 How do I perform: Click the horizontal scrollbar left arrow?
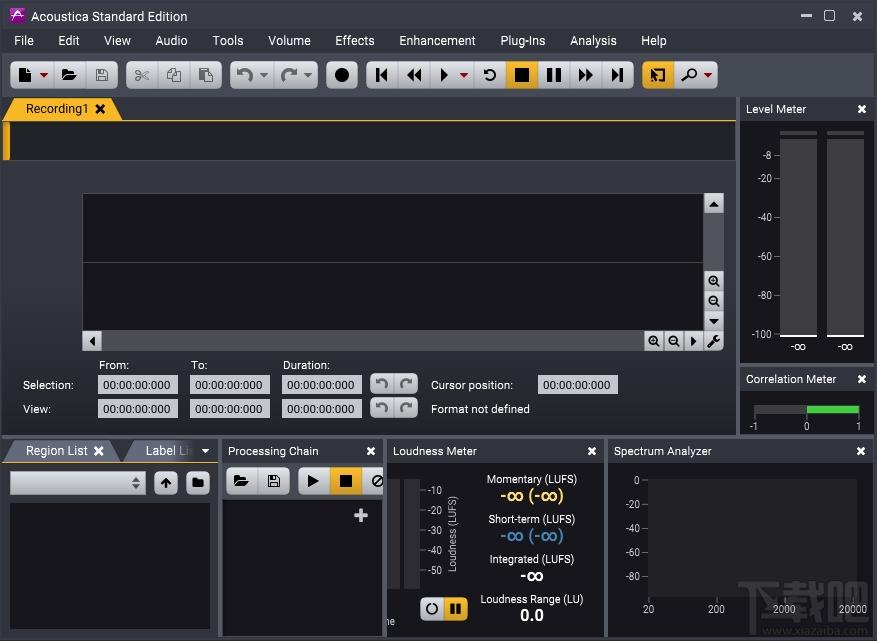click(92, 341)
